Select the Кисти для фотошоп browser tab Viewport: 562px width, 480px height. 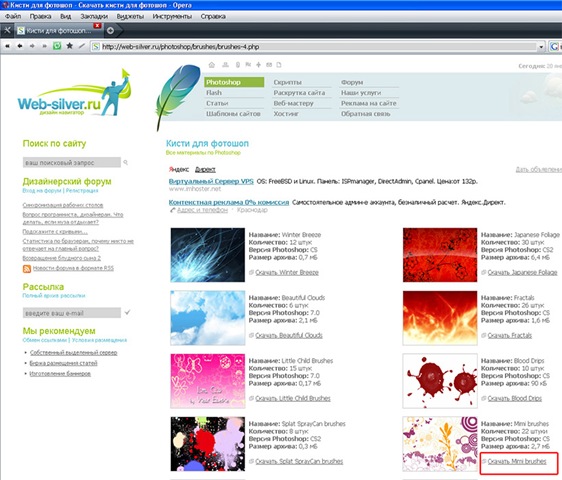point(57,31)
